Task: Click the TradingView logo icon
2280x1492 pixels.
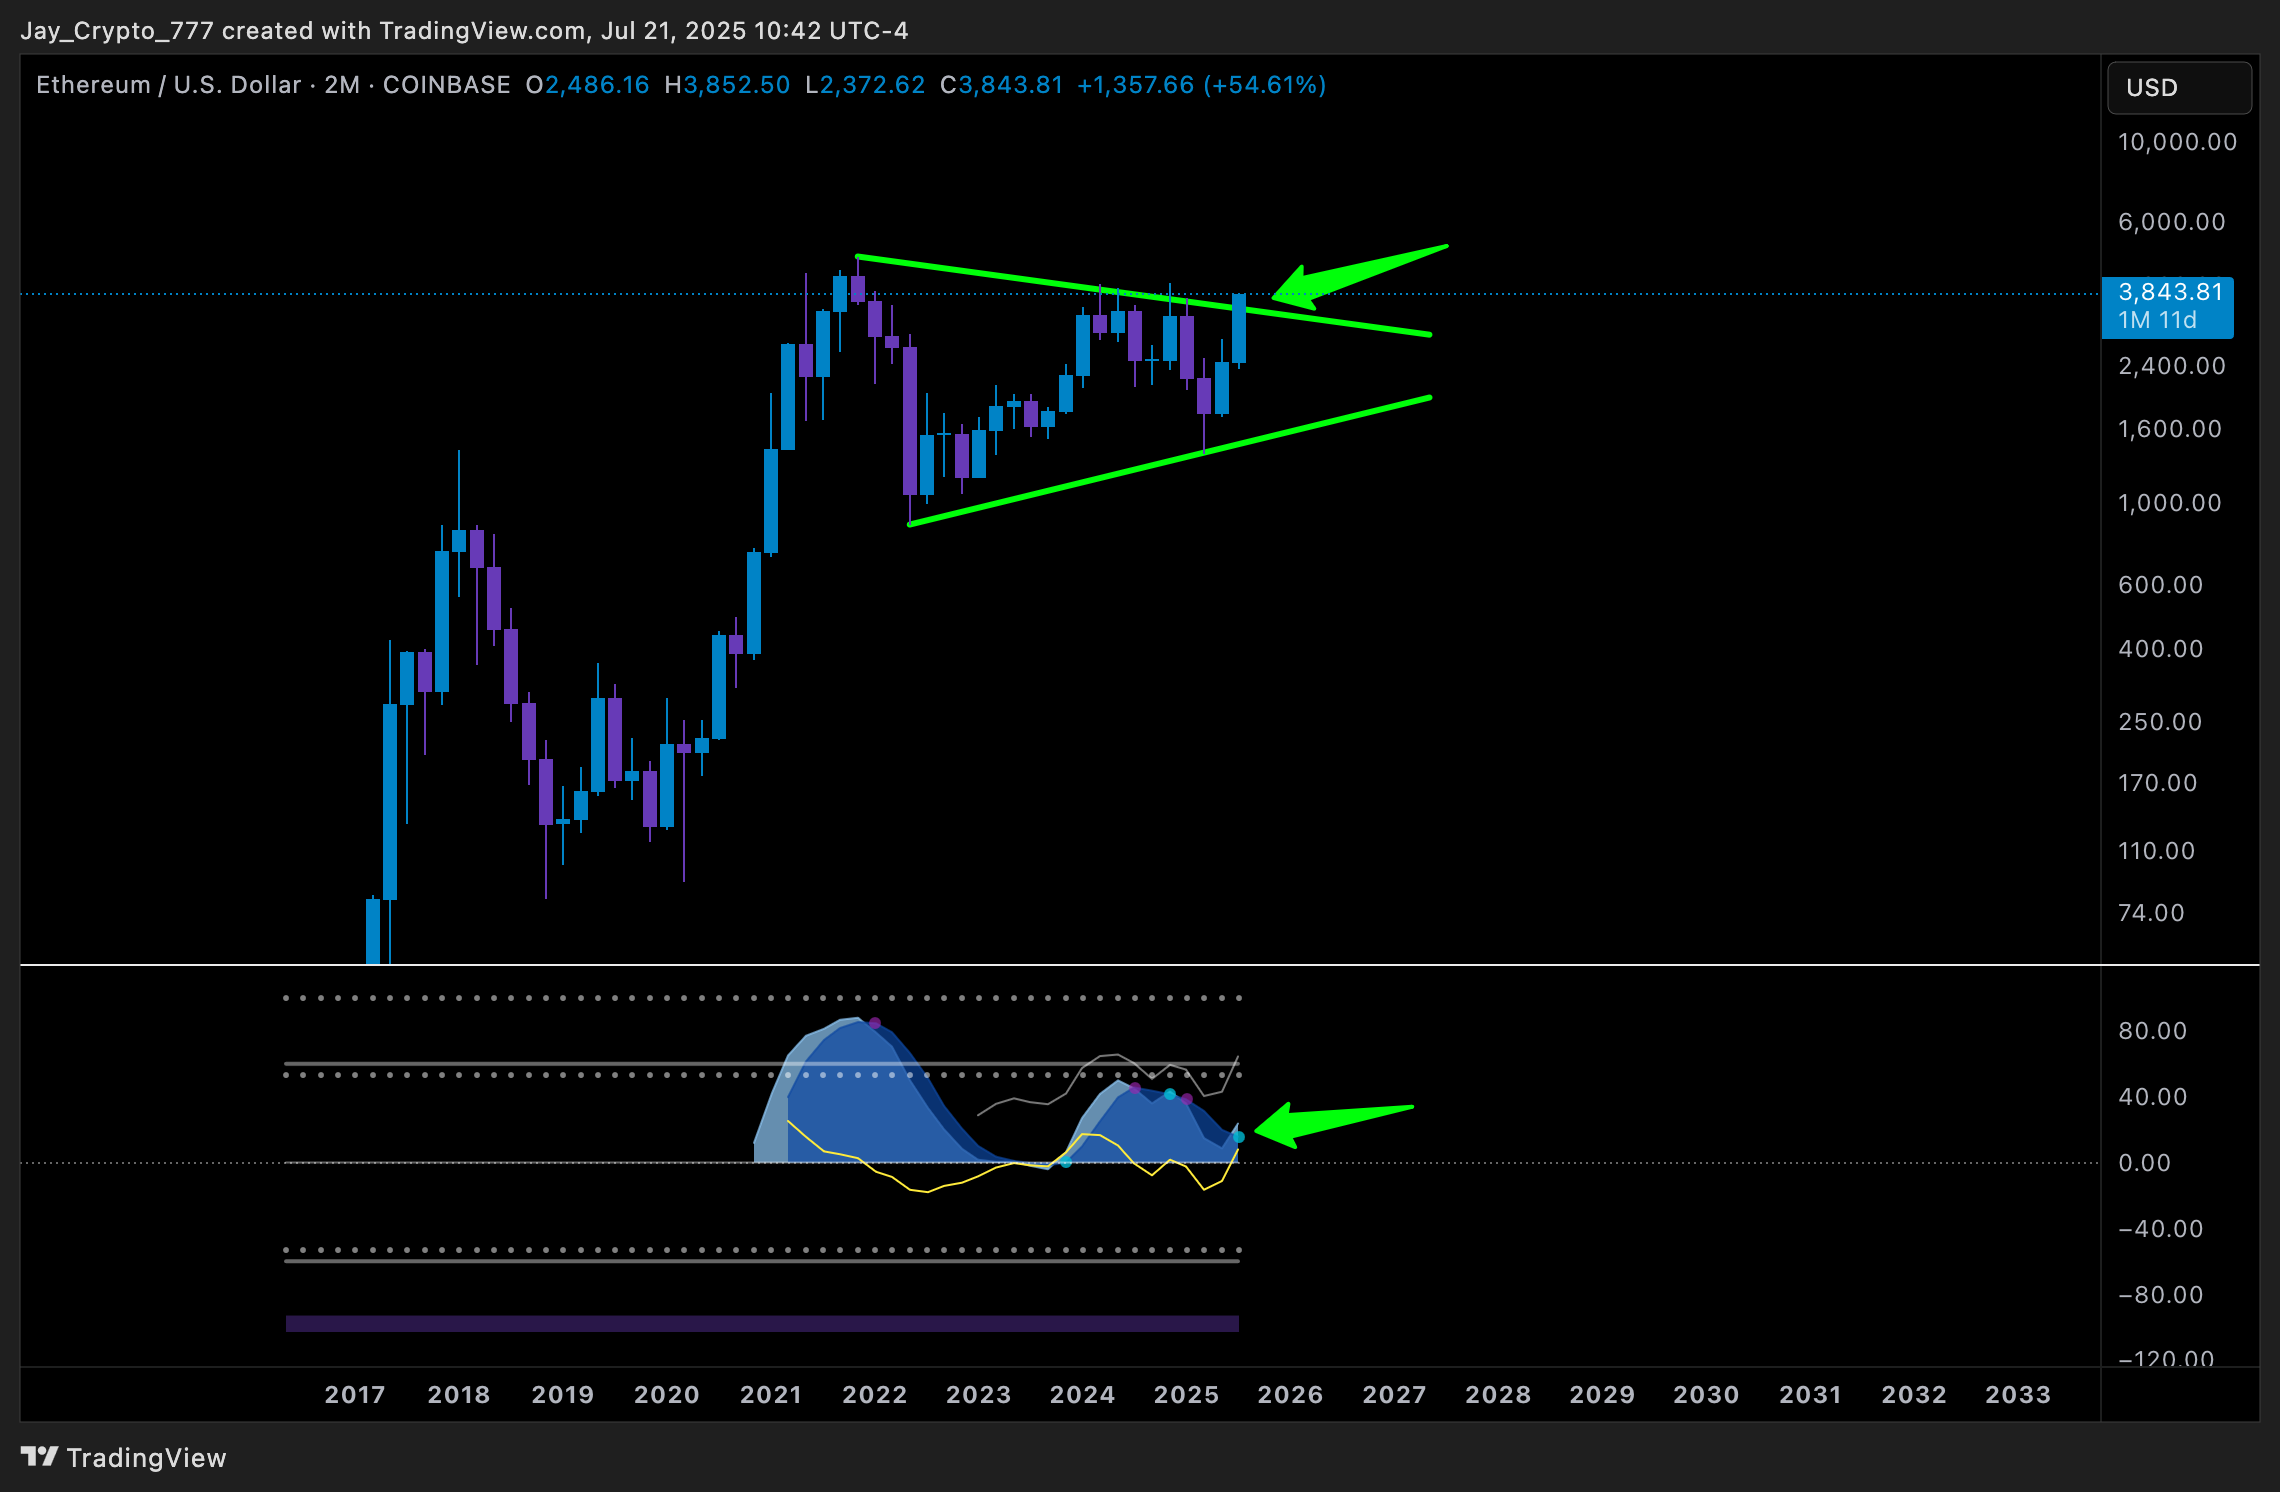Action: pos(40,1457)
